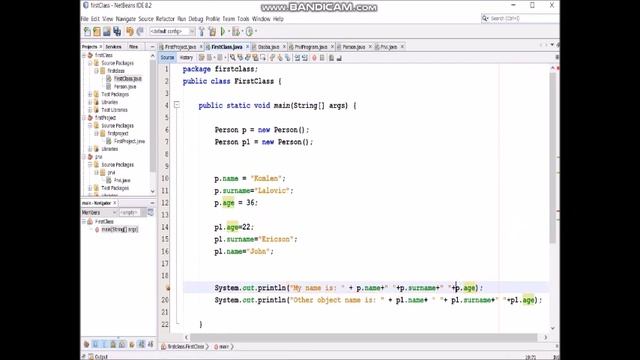Close the FirstClass.java editor tab
The height and width of the screenshot is (360, 640).
pyautogui.click(x=247, y=47)
